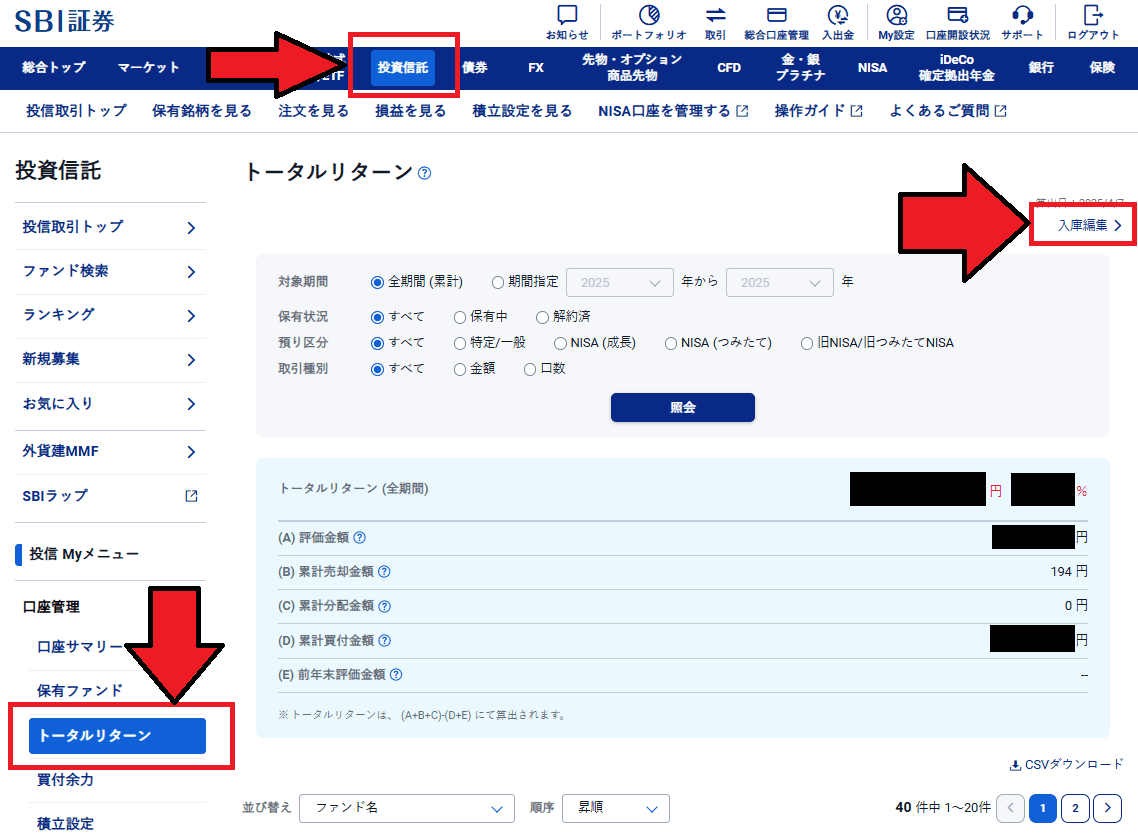Open 買付余力 in sidebar
Viewport: 1138px width, 839px height.
pos(65,780)
